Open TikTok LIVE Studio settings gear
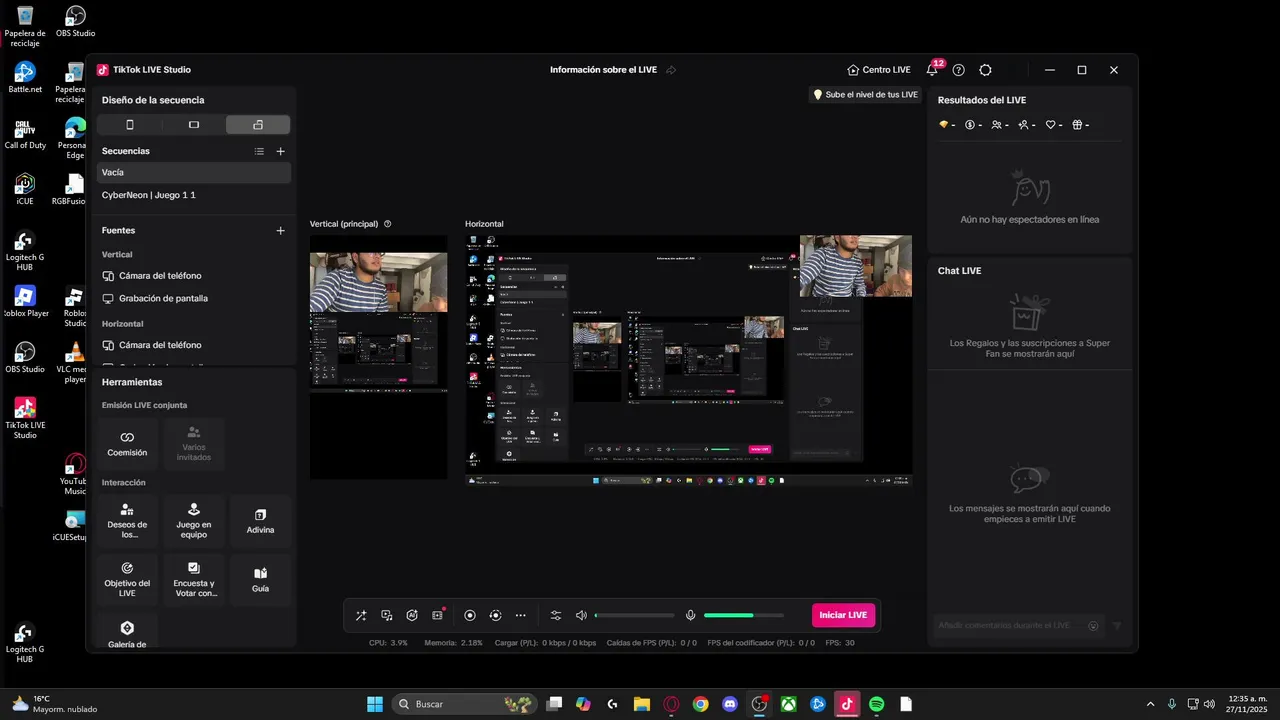 (x=985, y=70)
